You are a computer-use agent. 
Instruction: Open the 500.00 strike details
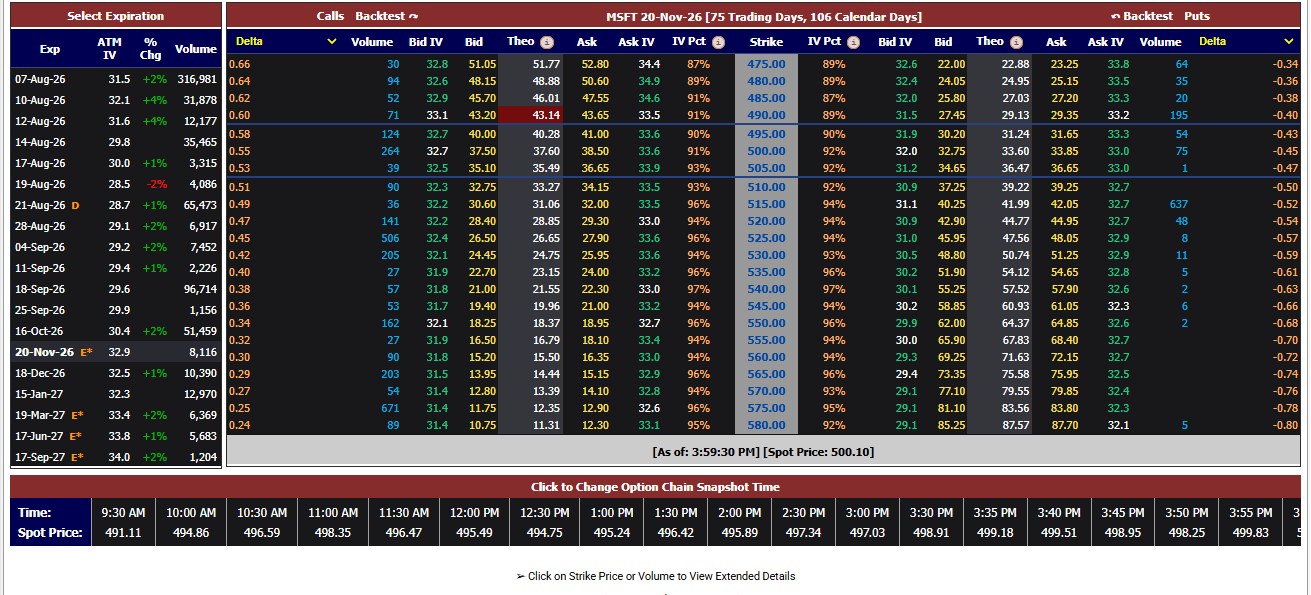pyautogui.click(x=766, y=151)
